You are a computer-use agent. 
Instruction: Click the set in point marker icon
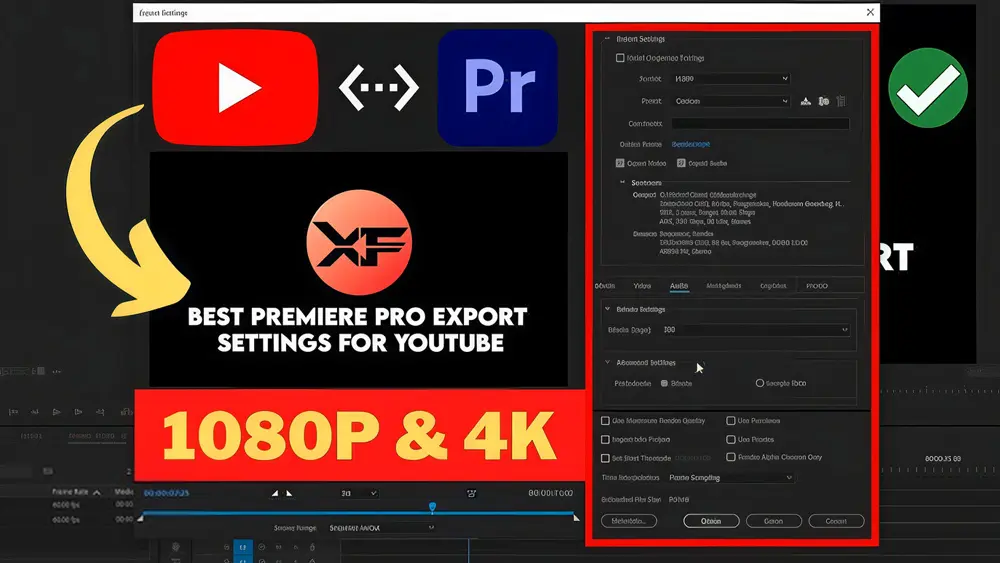[275, 494]
